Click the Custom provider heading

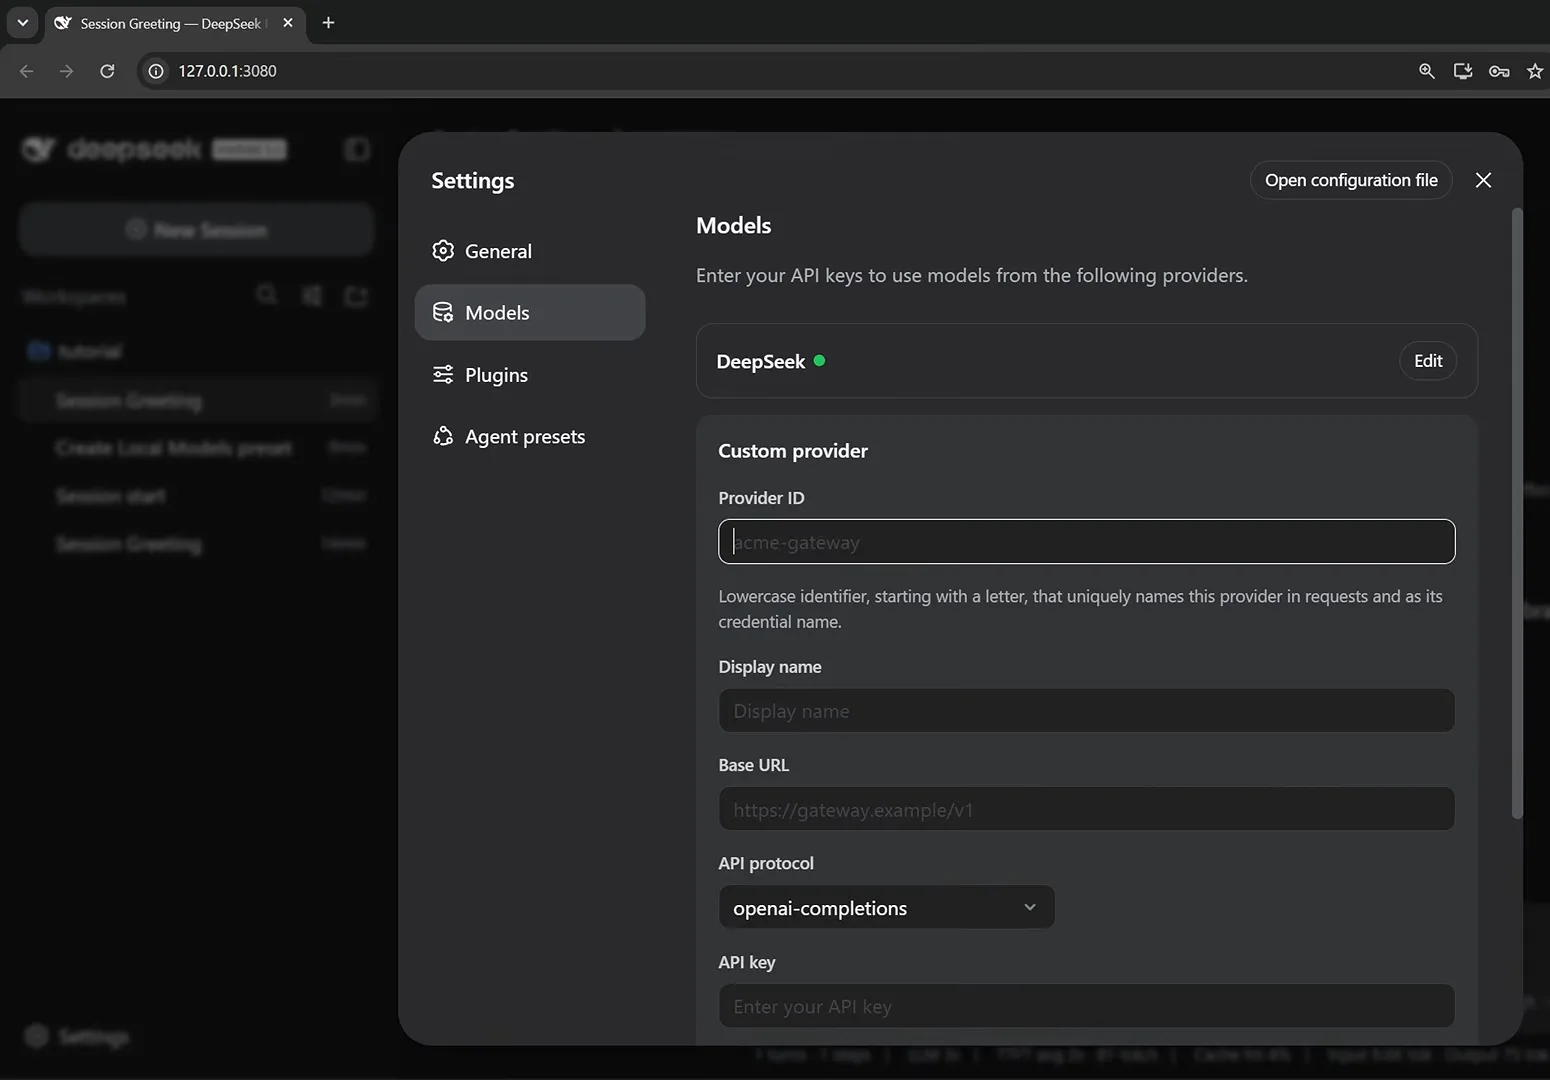coord(793,450)
